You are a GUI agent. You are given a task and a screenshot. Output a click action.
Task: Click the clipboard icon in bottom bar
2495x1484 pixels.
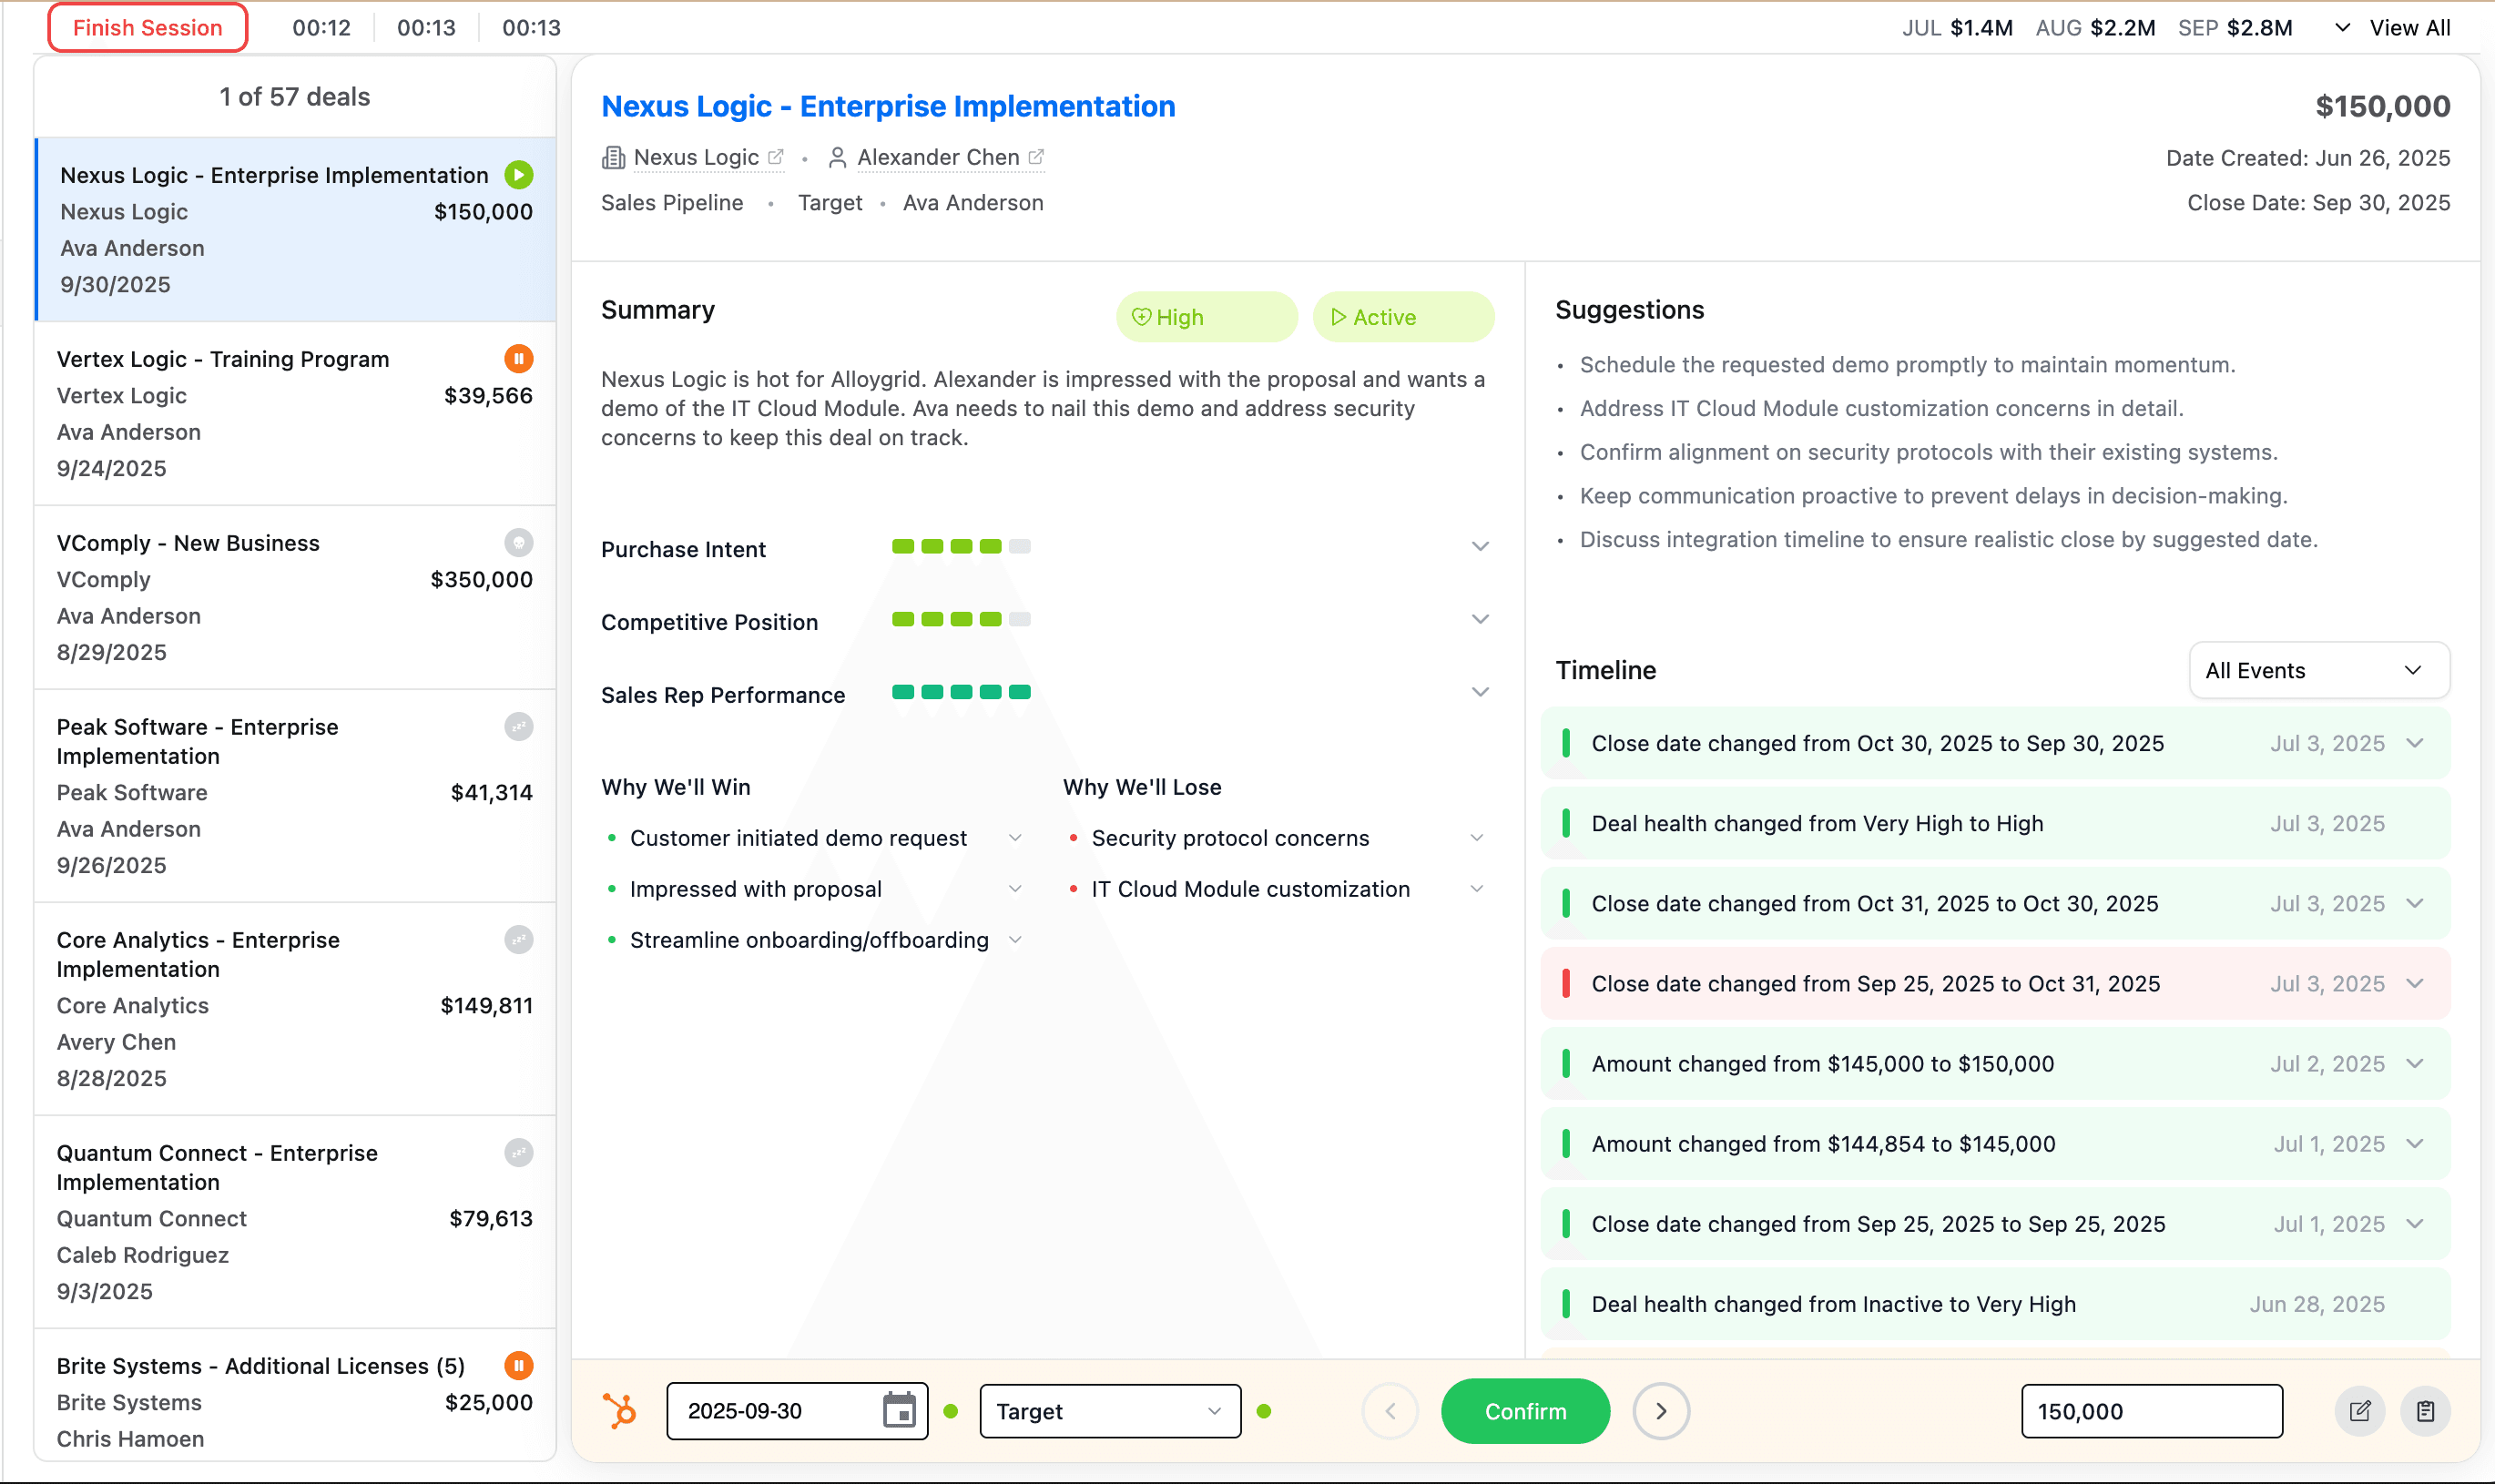tap(2425, 1411)
